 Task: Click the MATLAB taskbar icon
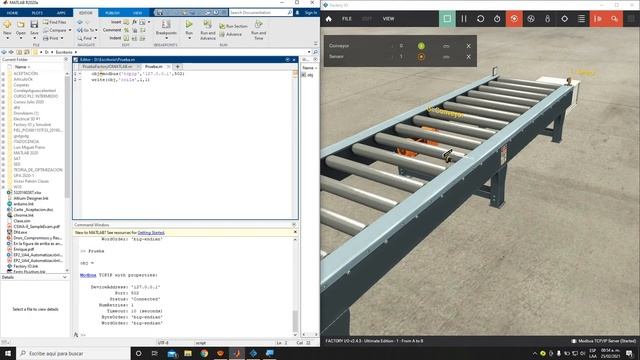(237, 353)
